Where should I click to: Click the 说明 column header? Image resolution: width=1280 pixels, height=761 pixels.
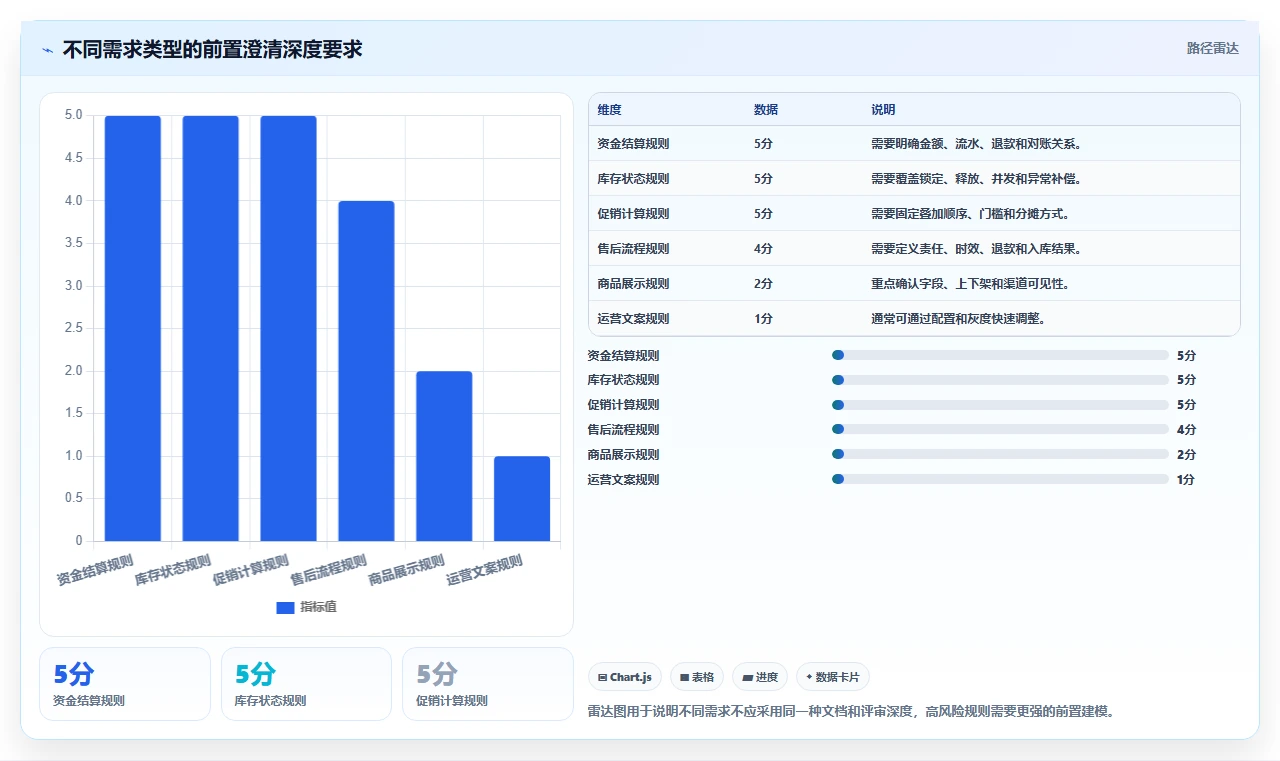(883, 110)
